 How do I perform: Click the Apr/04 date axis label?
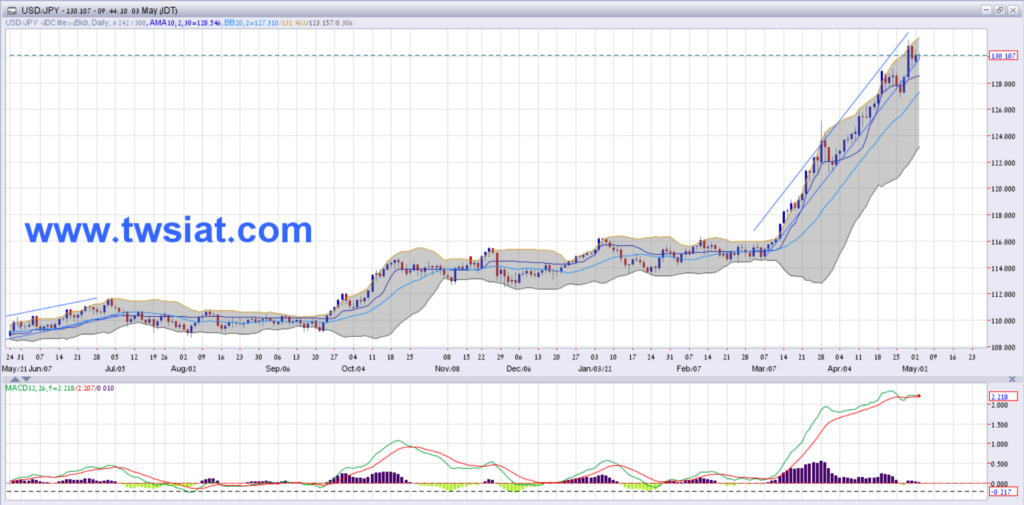pyautogui.click(x=841, y=369)
